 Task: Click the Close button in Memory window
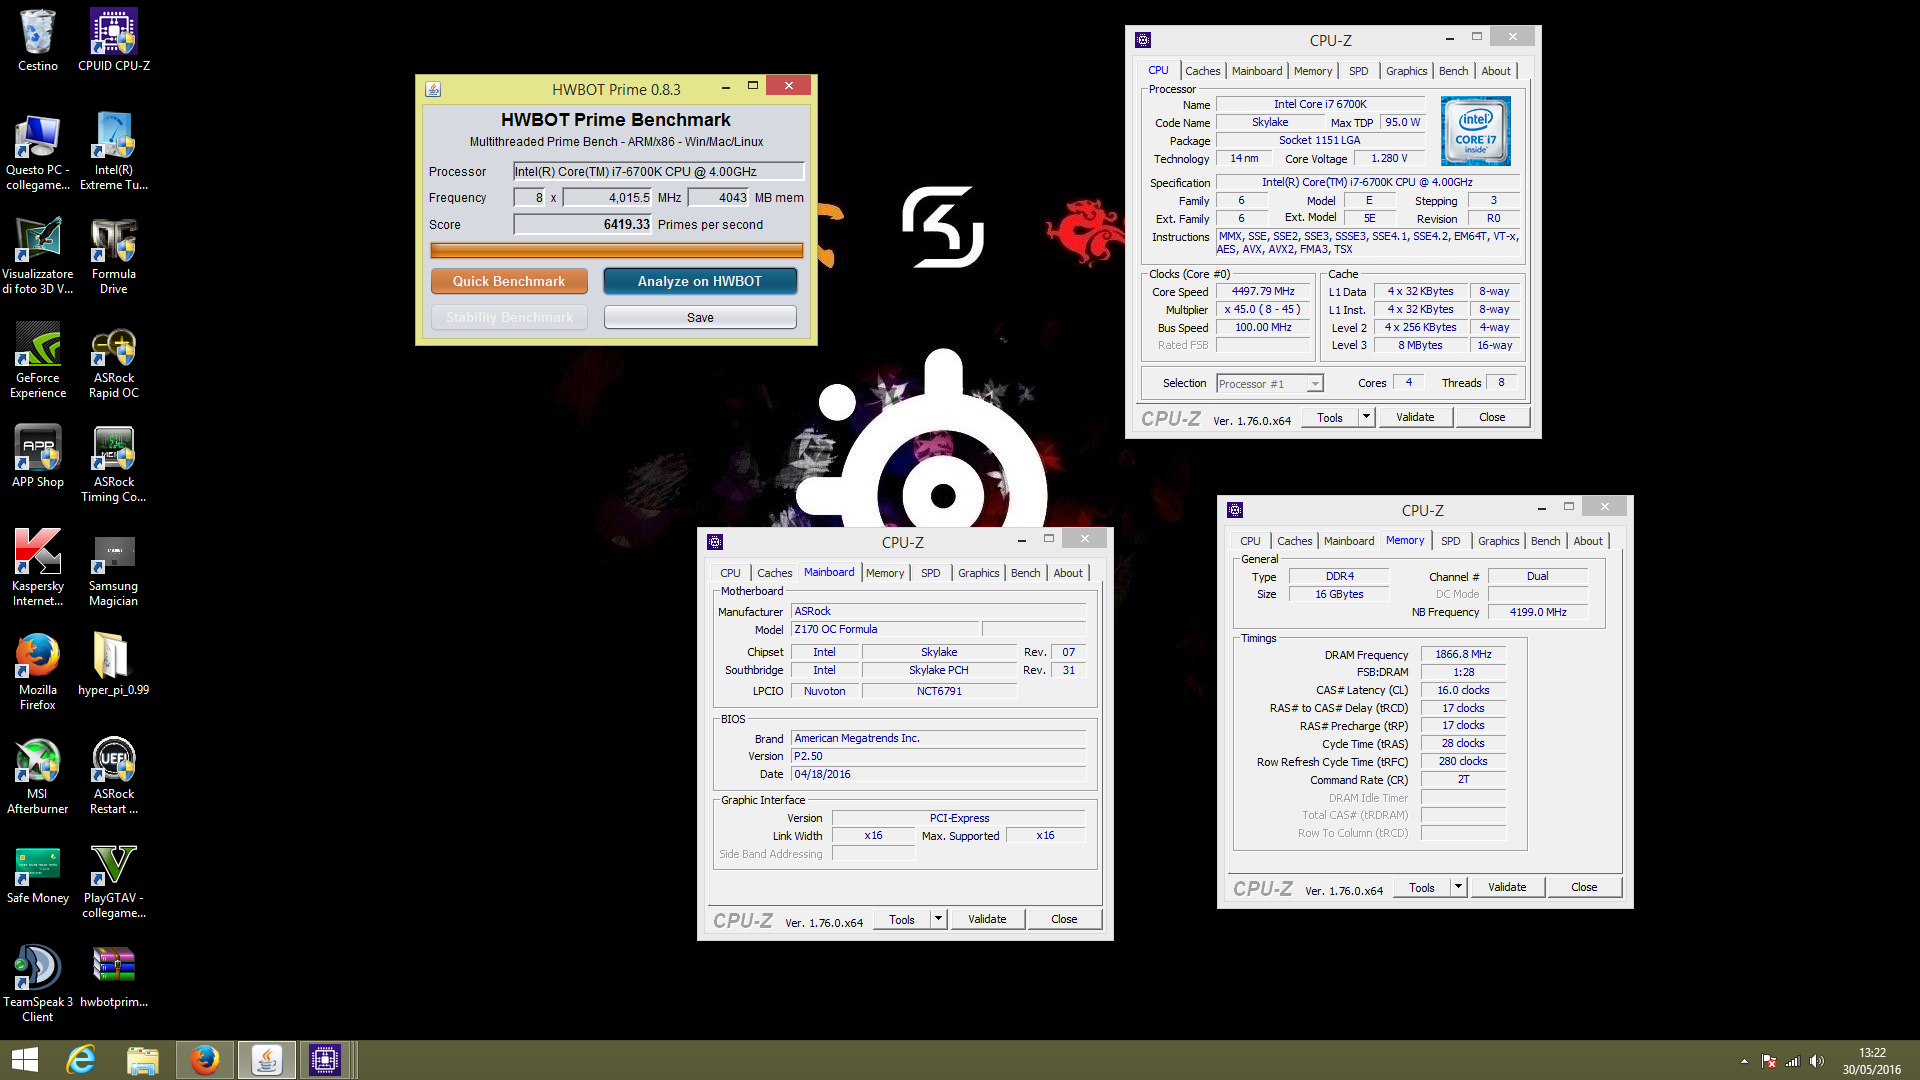[x=1584, y=887]
